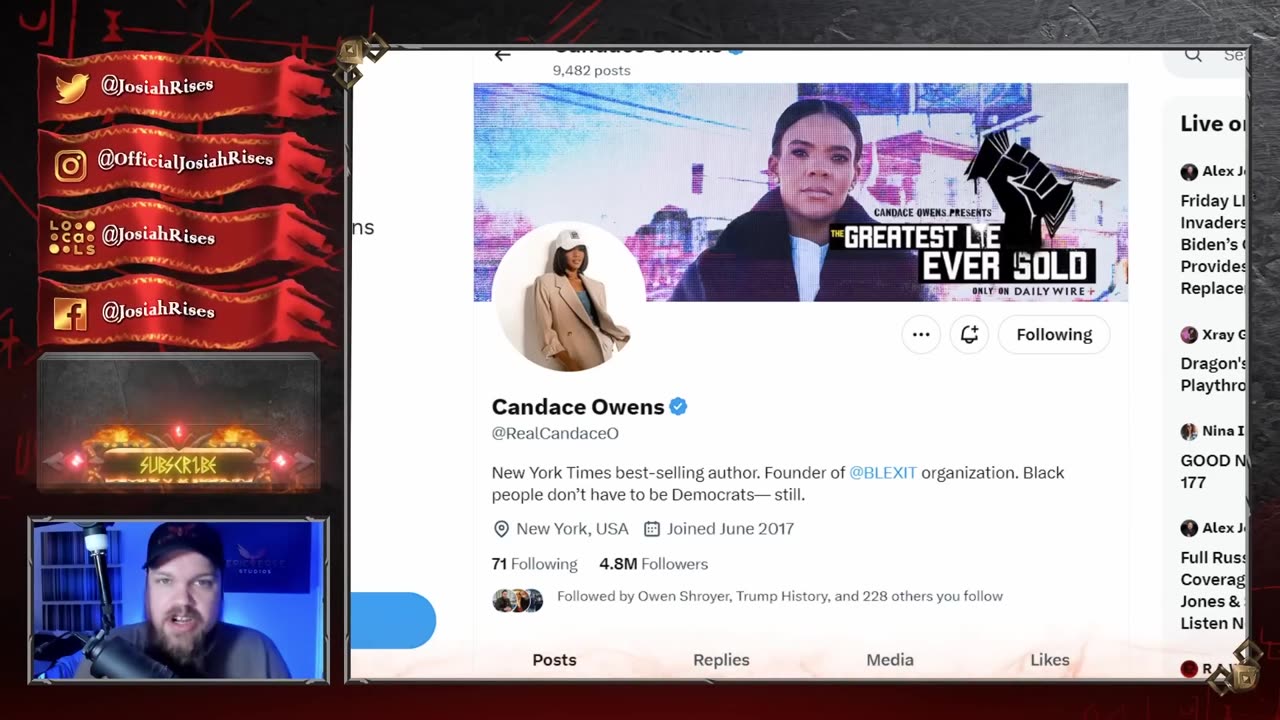Click the Facebook icon on the @JosiahRises banner

[x=70, y=314]
